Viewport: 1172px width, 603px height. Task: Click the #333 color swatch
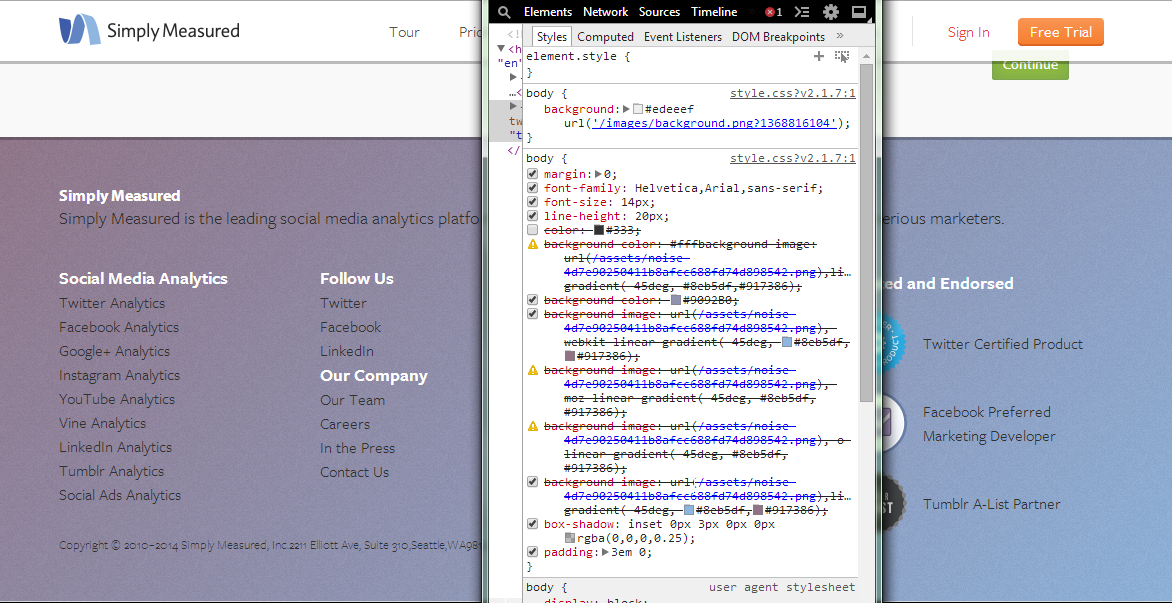point(599,230)
